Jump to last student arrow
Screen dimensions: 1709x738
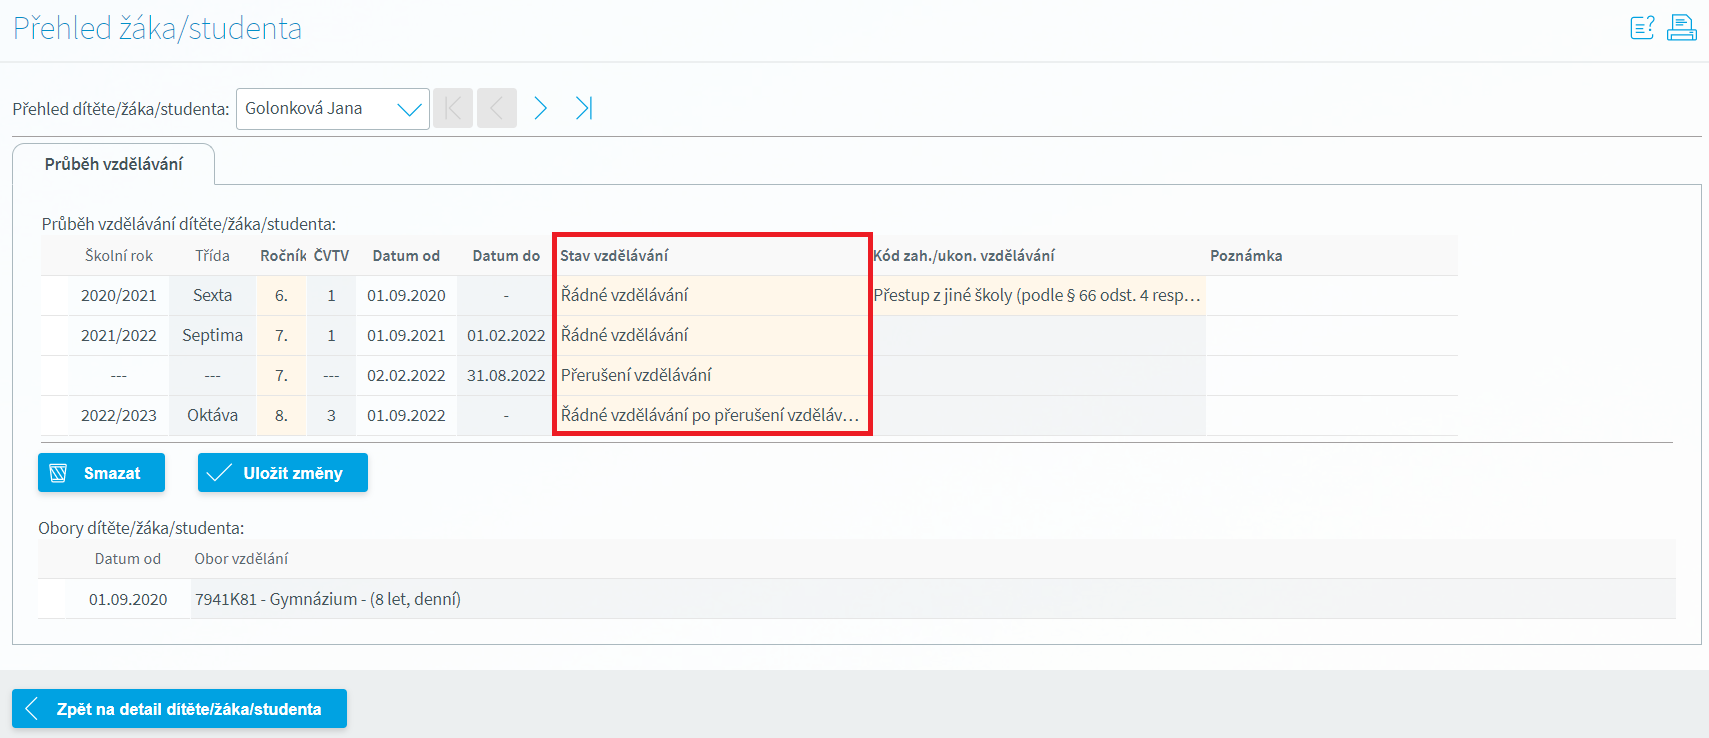[x=584, y=108]
